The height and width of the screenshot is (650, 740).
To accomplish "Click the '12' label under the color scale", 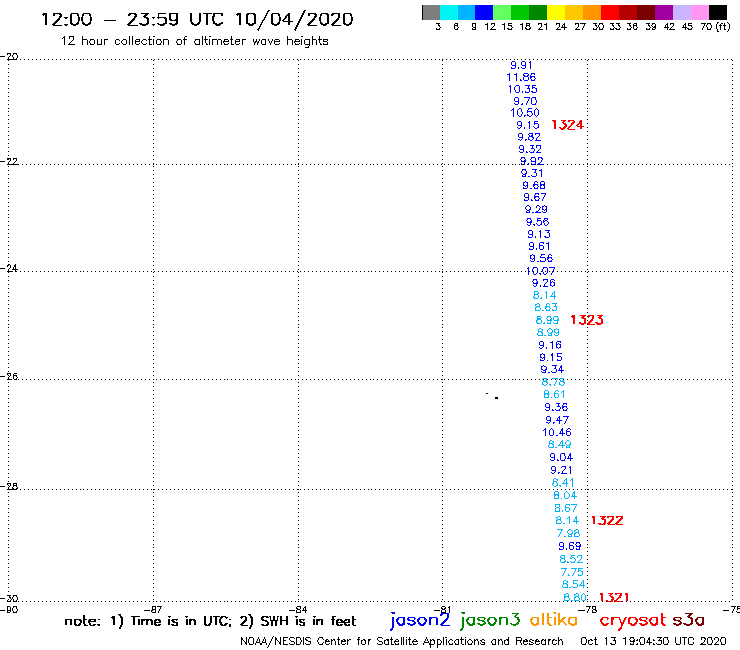I will click(x=490, y=27).
